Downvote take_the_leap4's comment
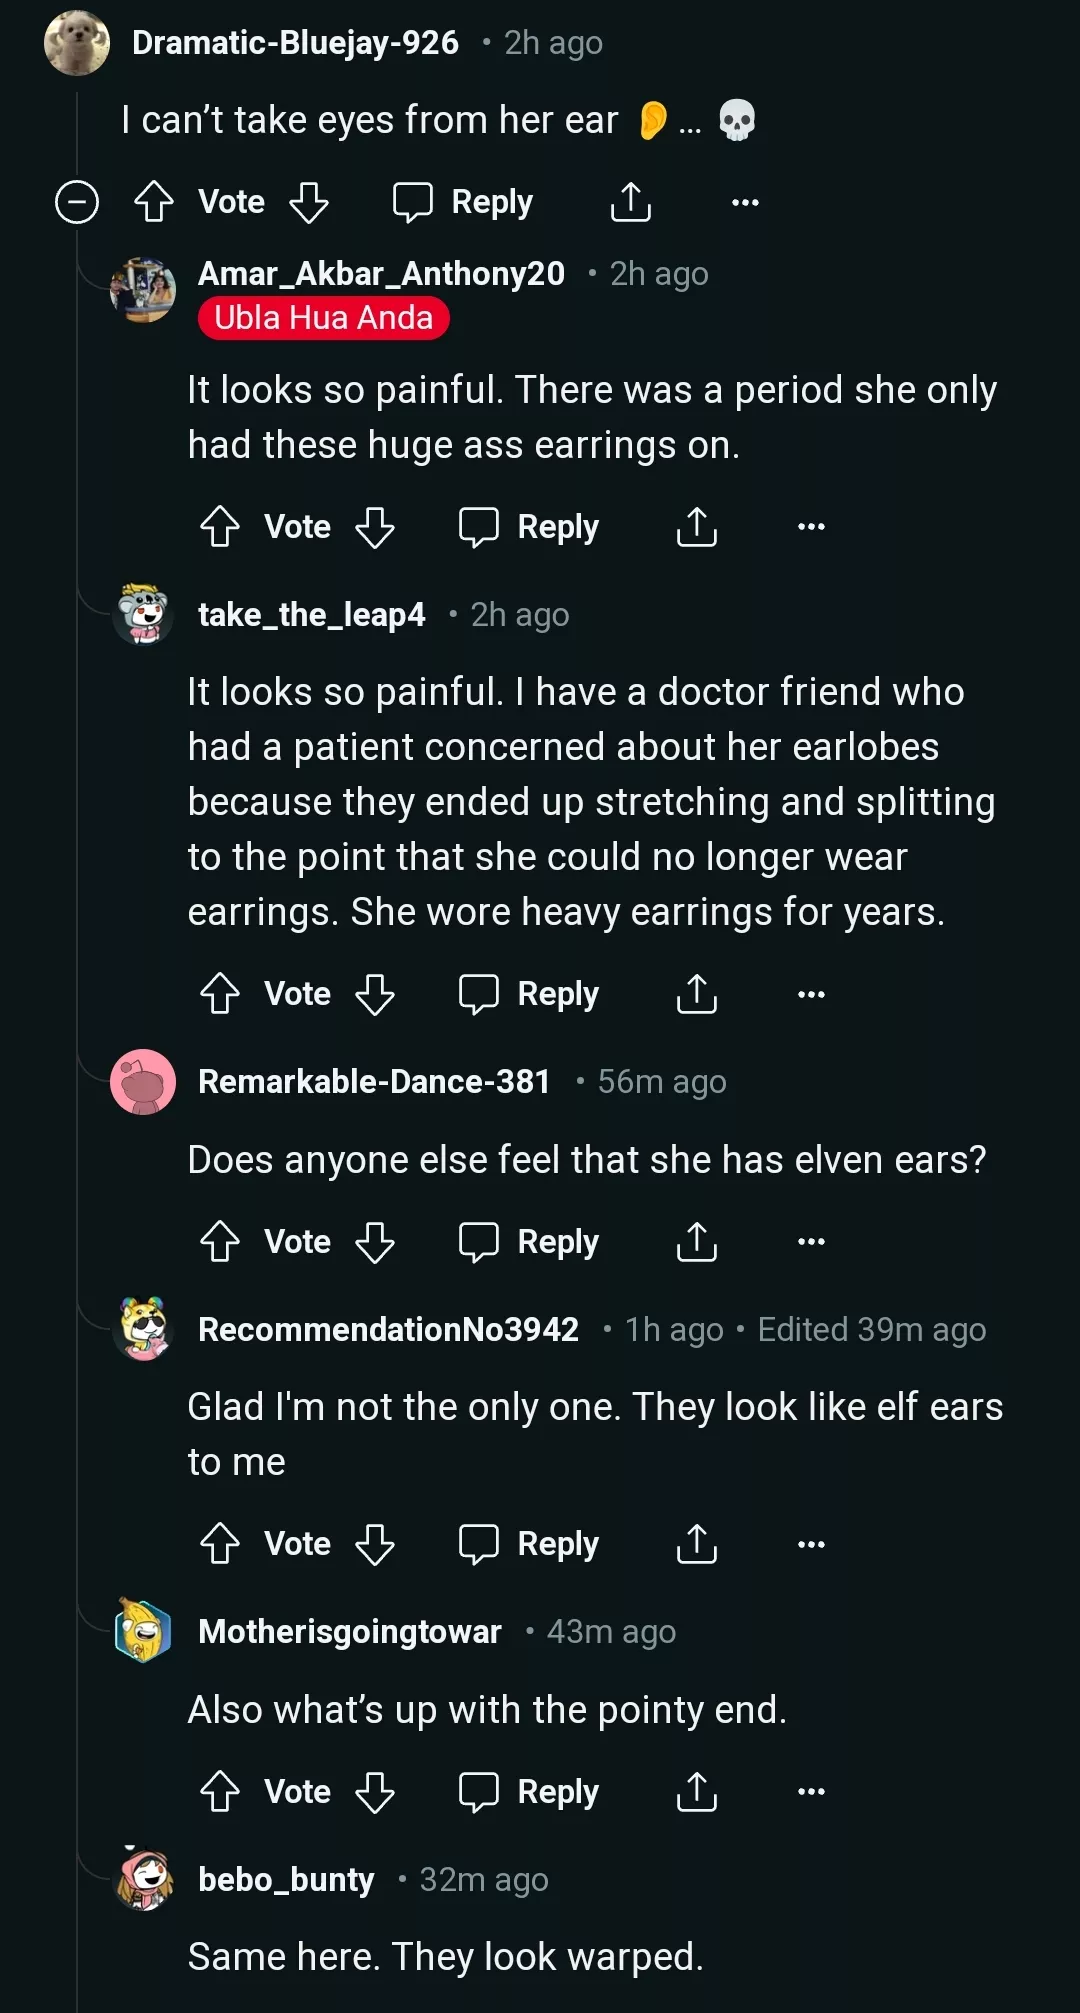Screen dimensions: 1080x2013 (x=375, y=994)
